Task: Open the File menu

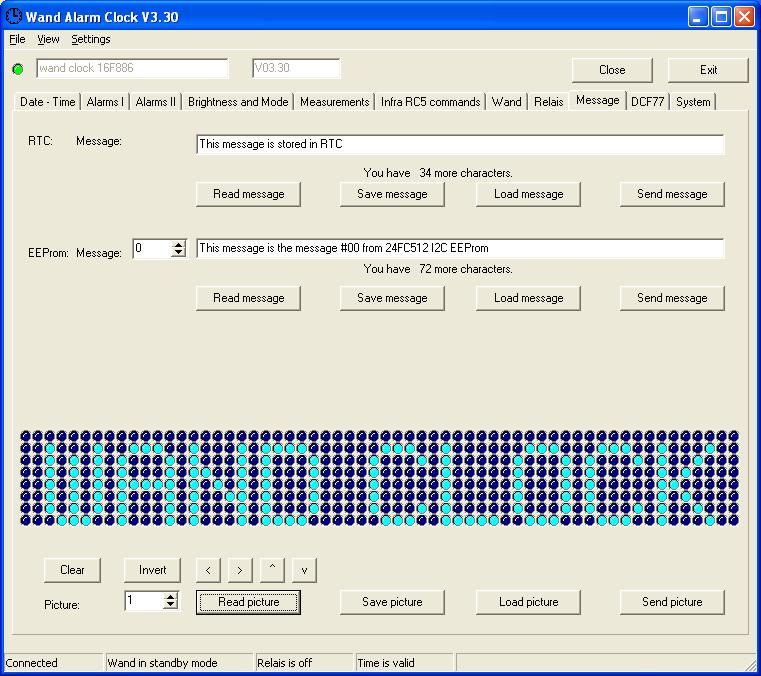Action: pyautogui.click(x=17, y=39)
